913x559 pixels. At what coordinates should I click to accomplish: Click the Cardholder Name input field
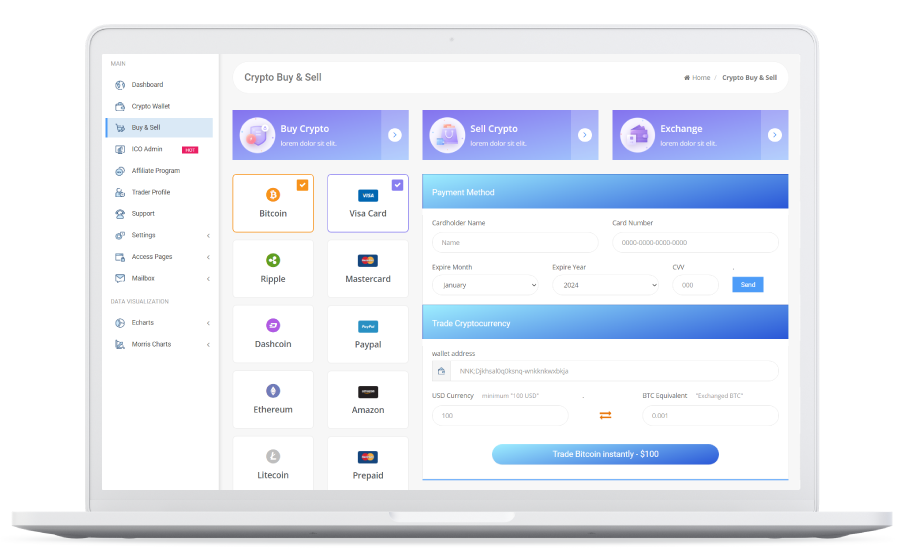[x=515, y=243]
